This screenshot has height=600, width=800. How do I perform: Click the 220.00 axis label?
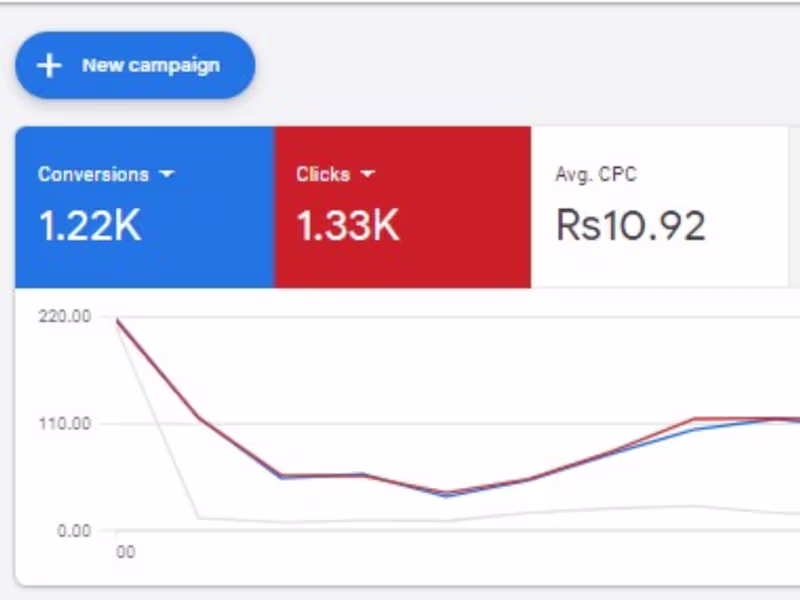(65, 316)
